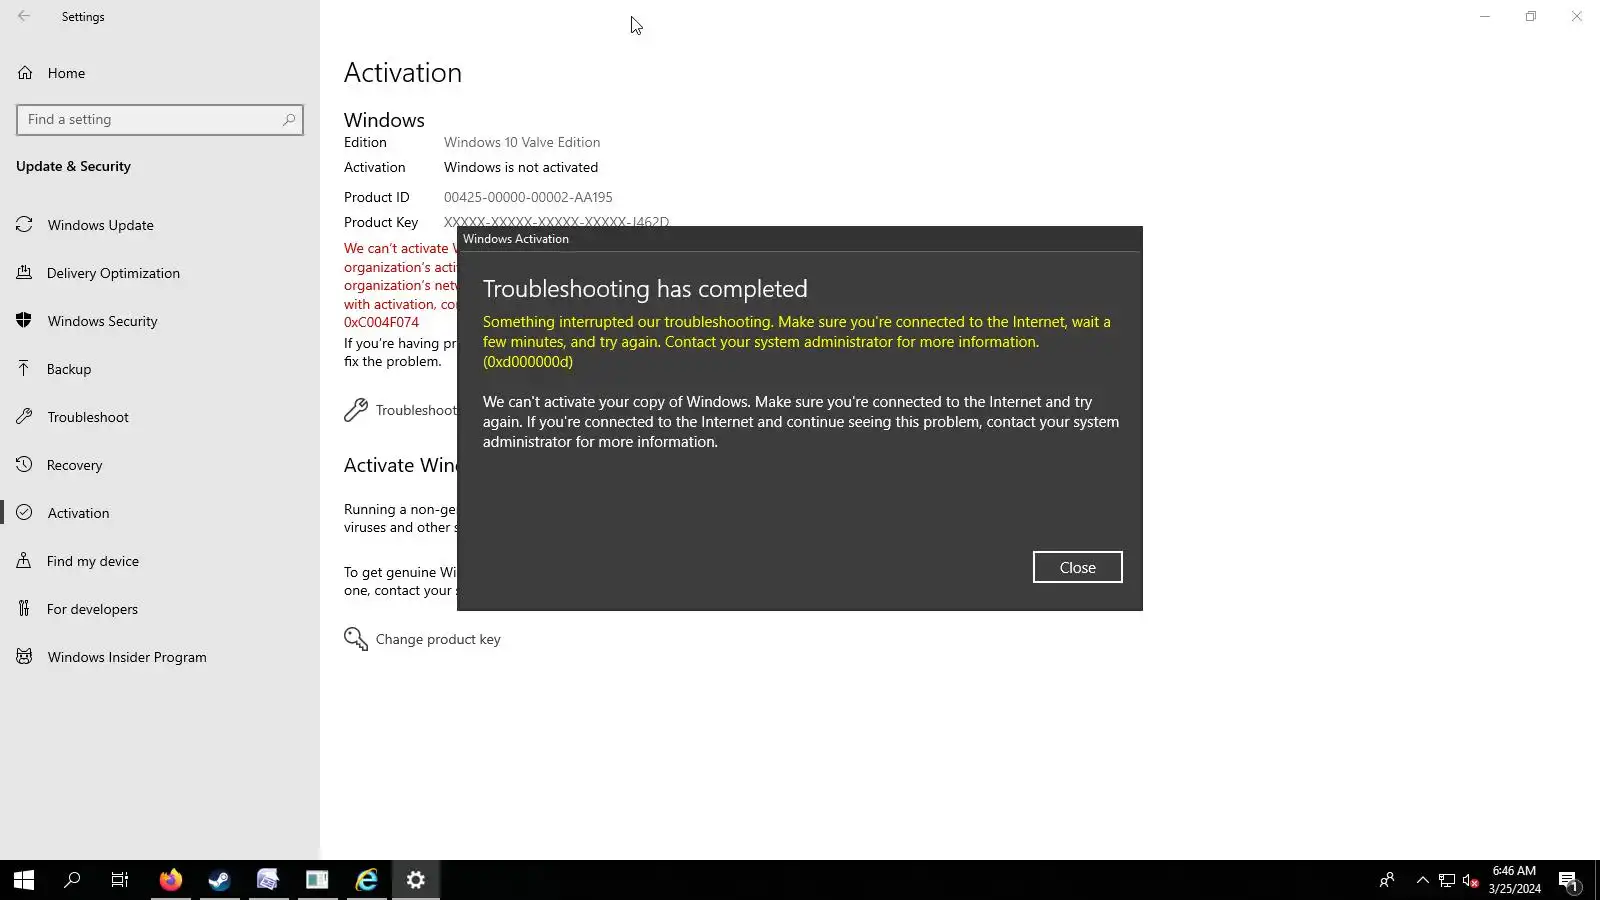Click the muted volume icon in the tray
Viewport: 1600px width, 900px height.
coord(1471,880)
